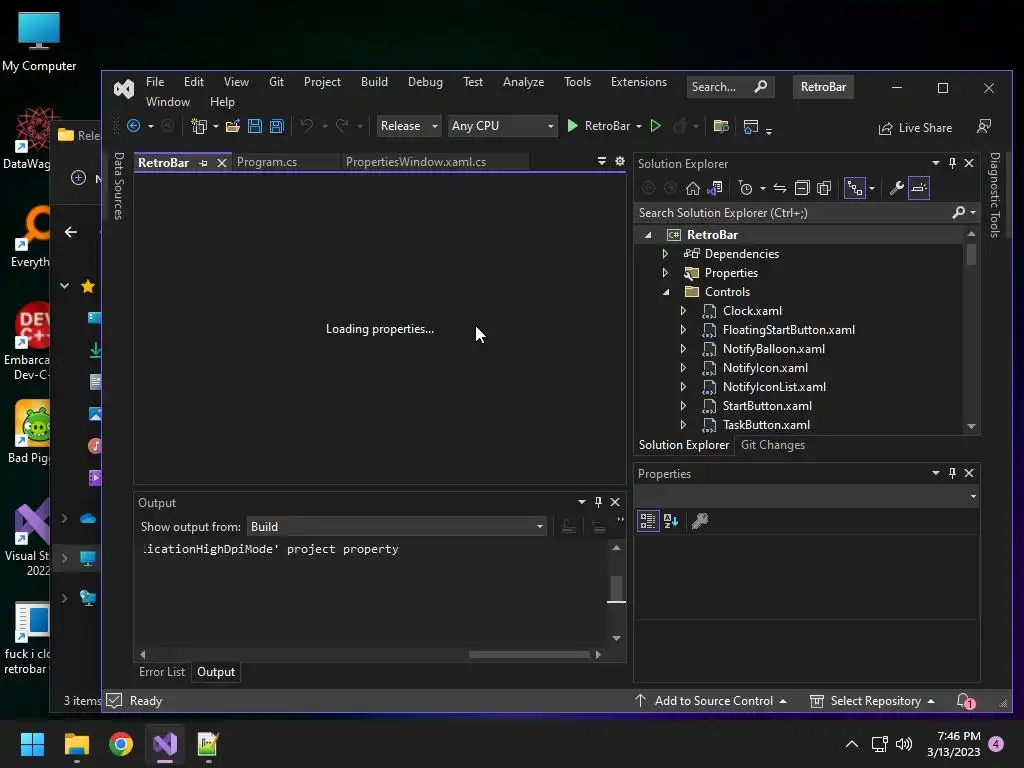
Task: Click the window layout toolbar icon
Action: click(751, 126)
